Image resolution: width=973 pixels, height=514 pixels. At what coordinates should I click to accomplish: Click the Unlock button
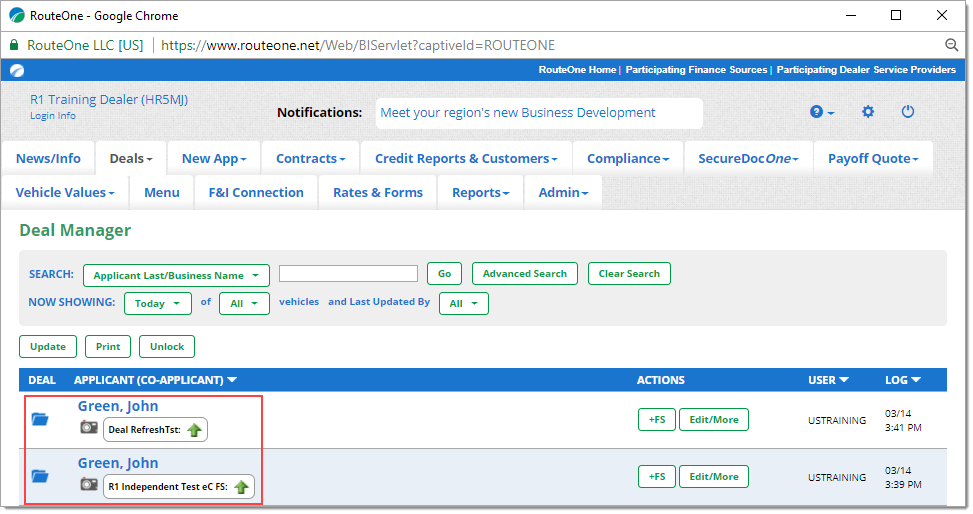[x=167, y=346]
